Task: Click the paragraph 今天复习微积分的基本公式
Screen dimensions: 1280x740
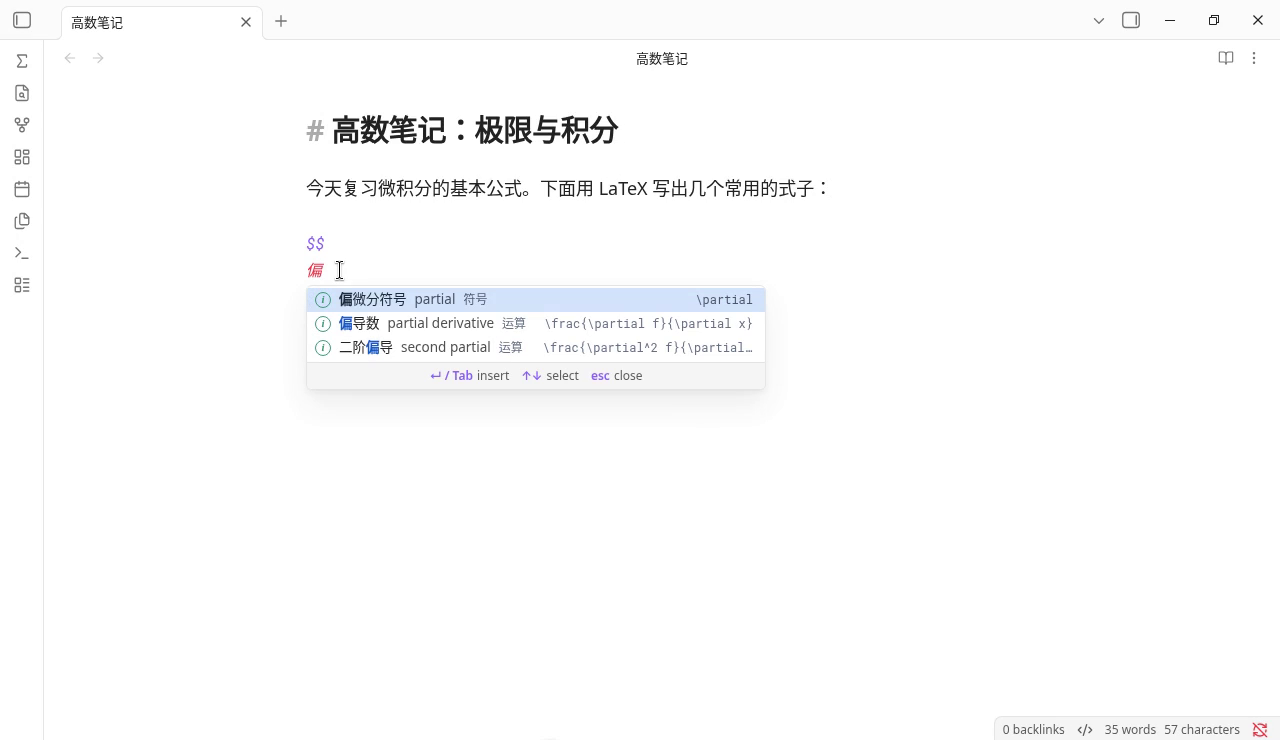Action: (x=568, y=188)
